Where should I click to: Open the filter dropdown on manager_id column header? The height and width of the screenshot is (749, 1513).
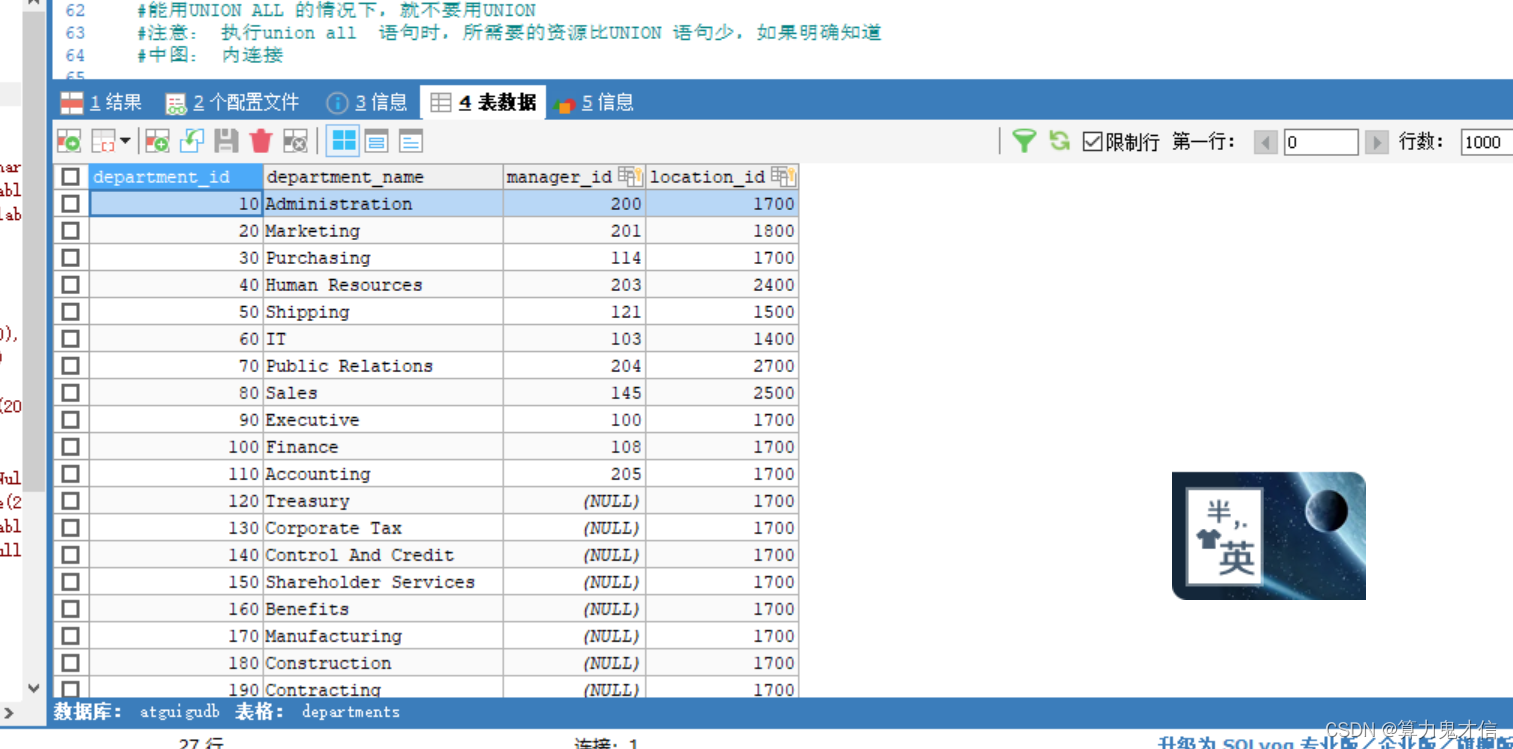[629, 176]
